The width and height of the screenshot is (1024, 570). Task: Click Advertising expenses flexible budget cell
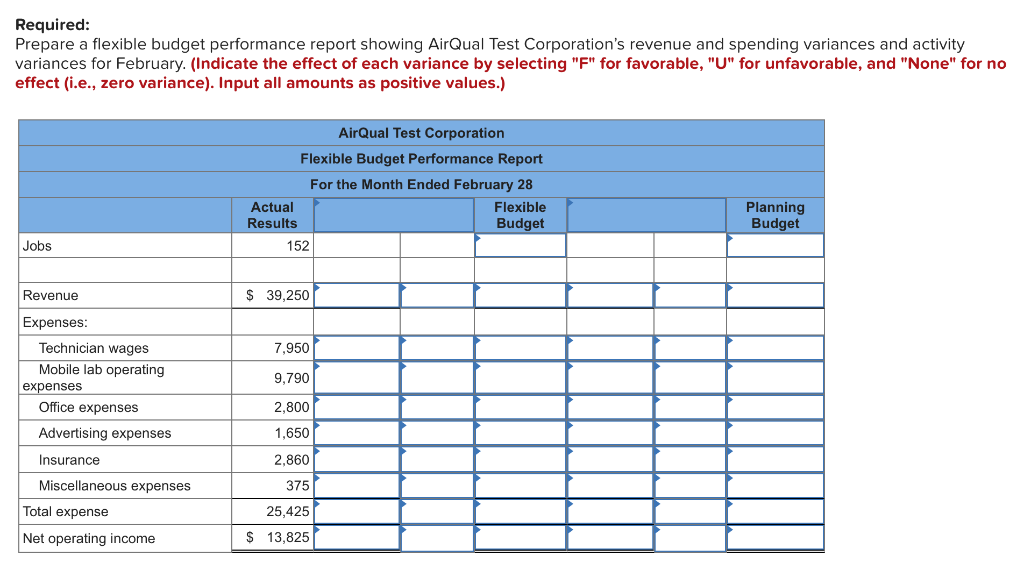520,433
